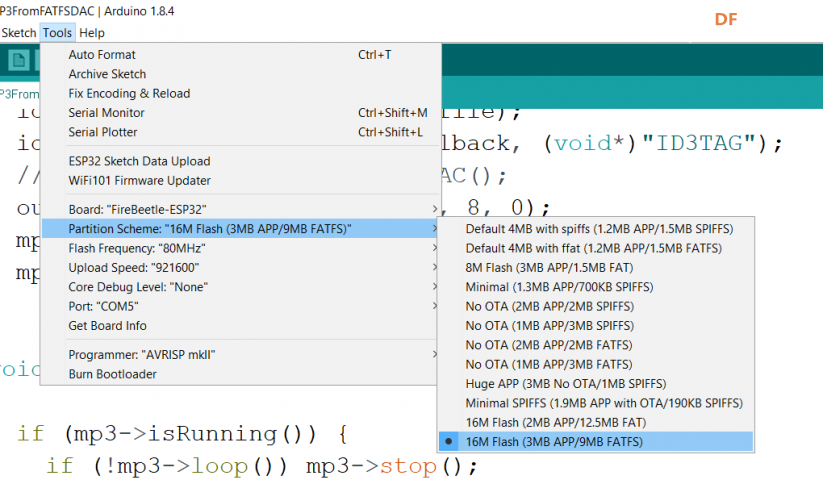
Task: Select 8M Flash (3MB APP/1.5MB FAT)
Action: (x=596, y=268)
